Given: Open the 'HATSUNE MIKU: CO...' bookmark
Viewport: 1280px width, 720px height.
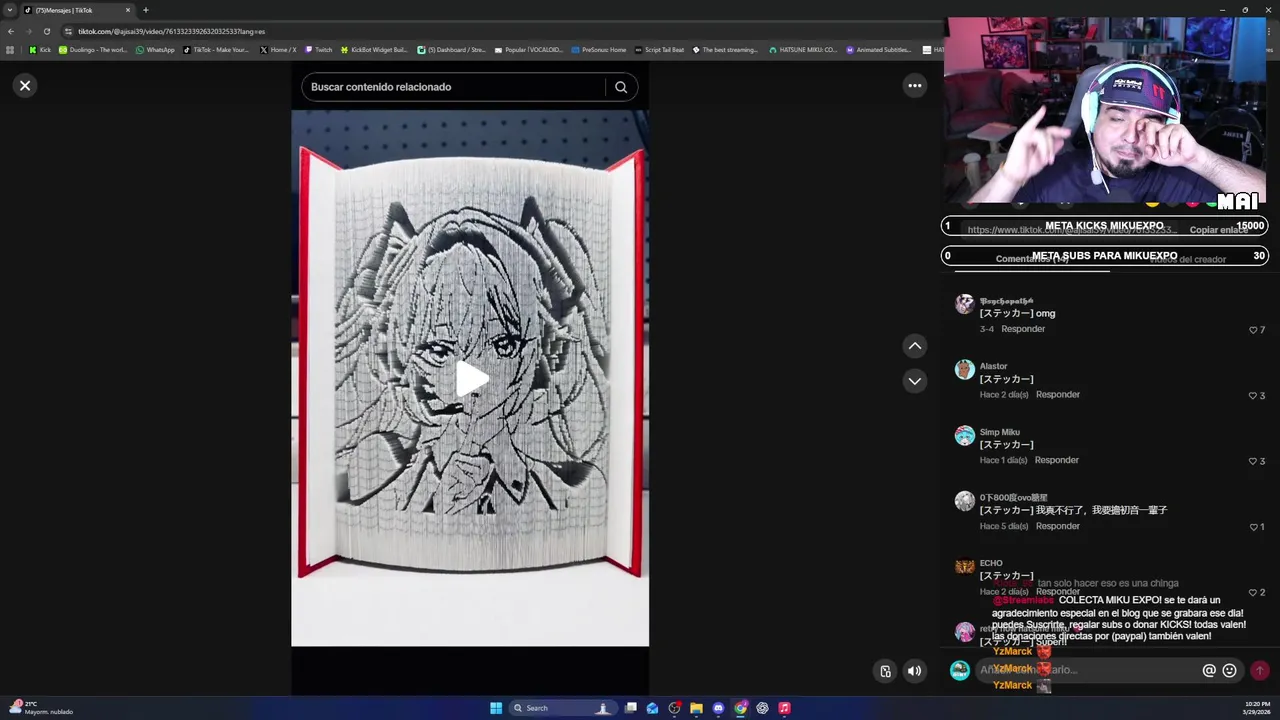Looking at the screenshot, I should click(x=803, y=50).
